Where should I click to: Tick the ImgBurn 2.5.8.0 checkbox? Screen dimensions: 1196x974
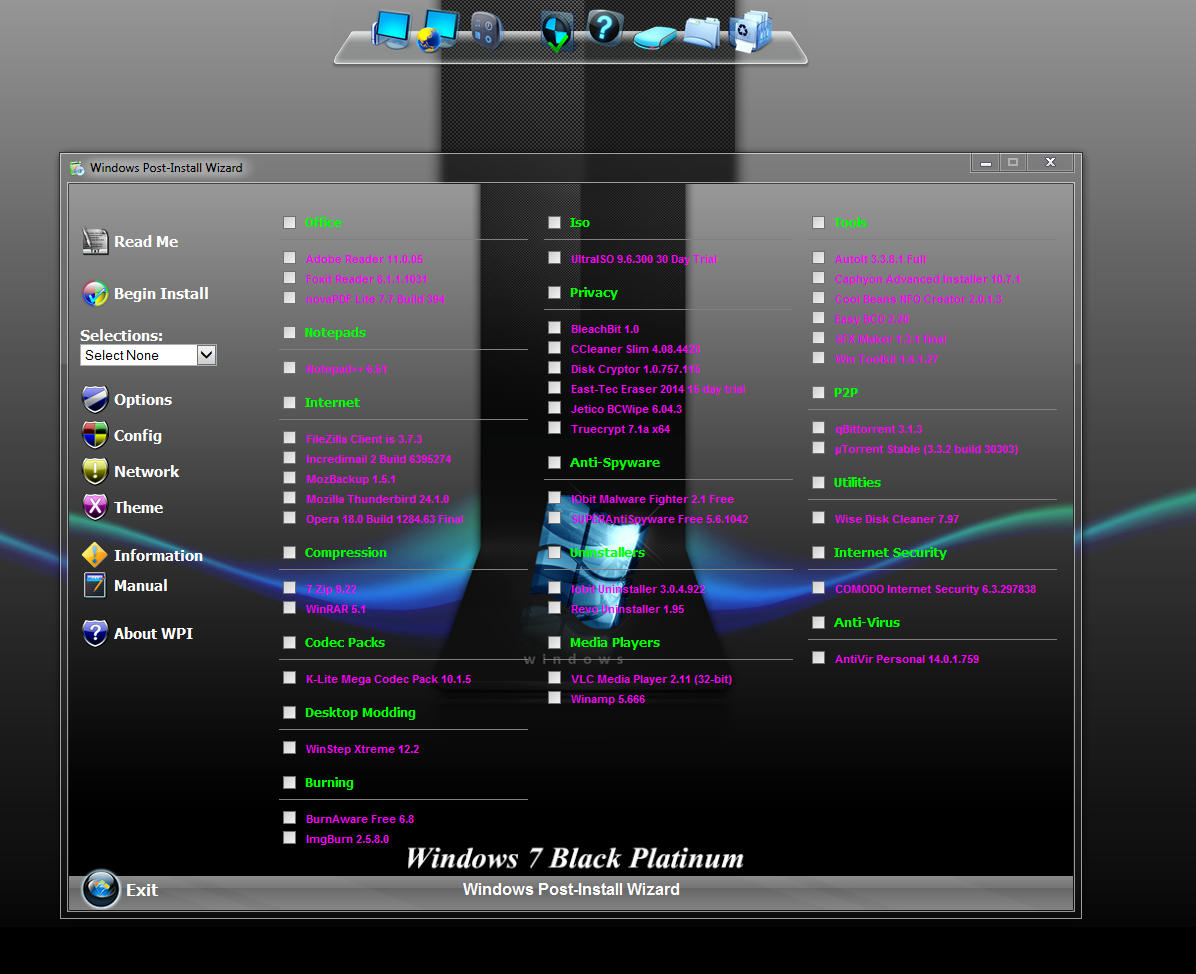(x=289, y=837)
